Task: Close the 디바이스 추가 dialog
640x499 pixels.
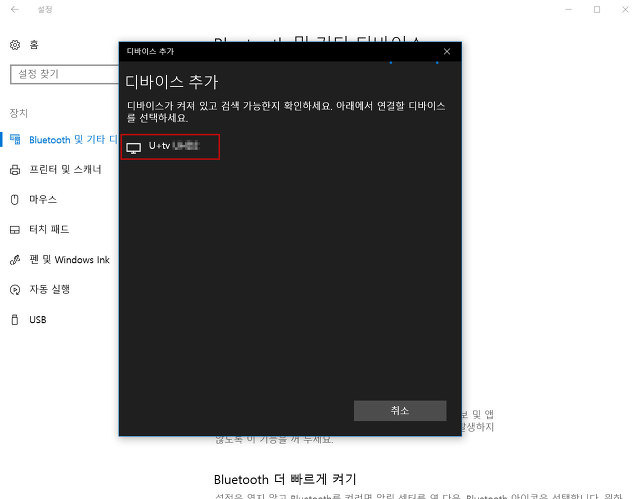Action: (x=447, y=51)
